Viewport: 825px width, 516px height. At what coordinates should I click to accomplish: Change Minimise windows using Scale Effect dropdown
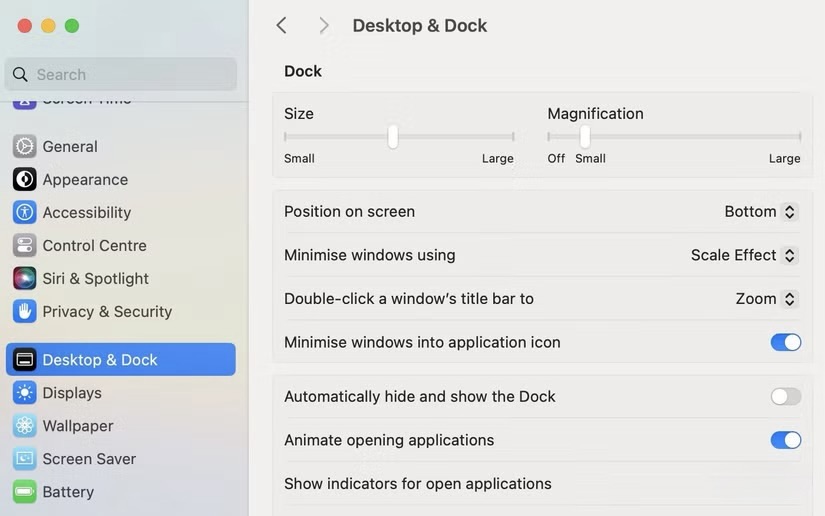(743, 255)
